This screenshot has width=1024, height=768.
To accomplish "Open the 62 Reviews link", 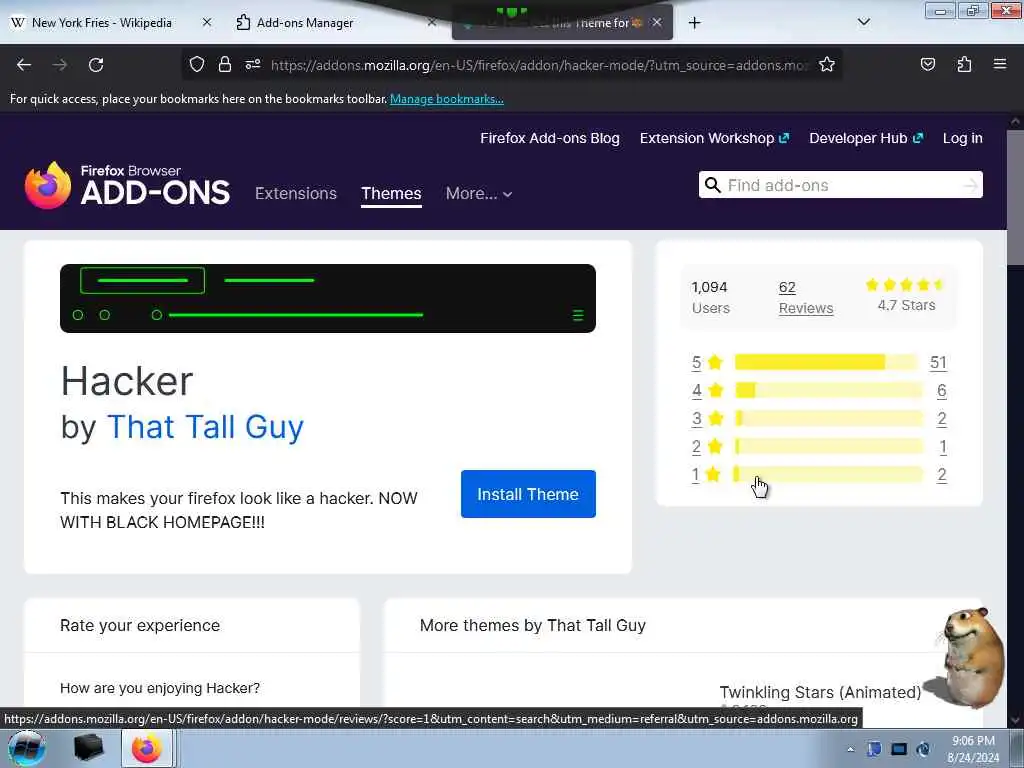I will tap(805, 298).
